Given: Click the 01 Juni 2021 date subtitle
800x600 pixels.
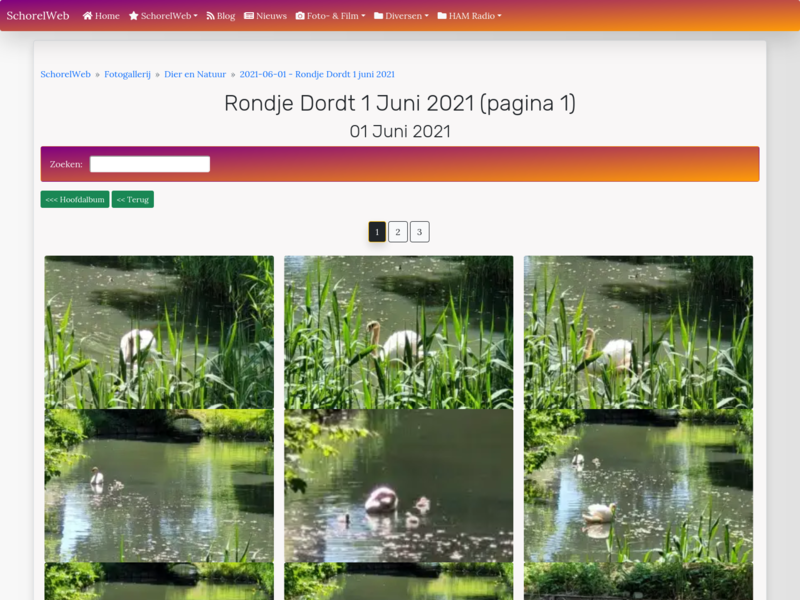Looking at the screenshot, I should 400,132.
